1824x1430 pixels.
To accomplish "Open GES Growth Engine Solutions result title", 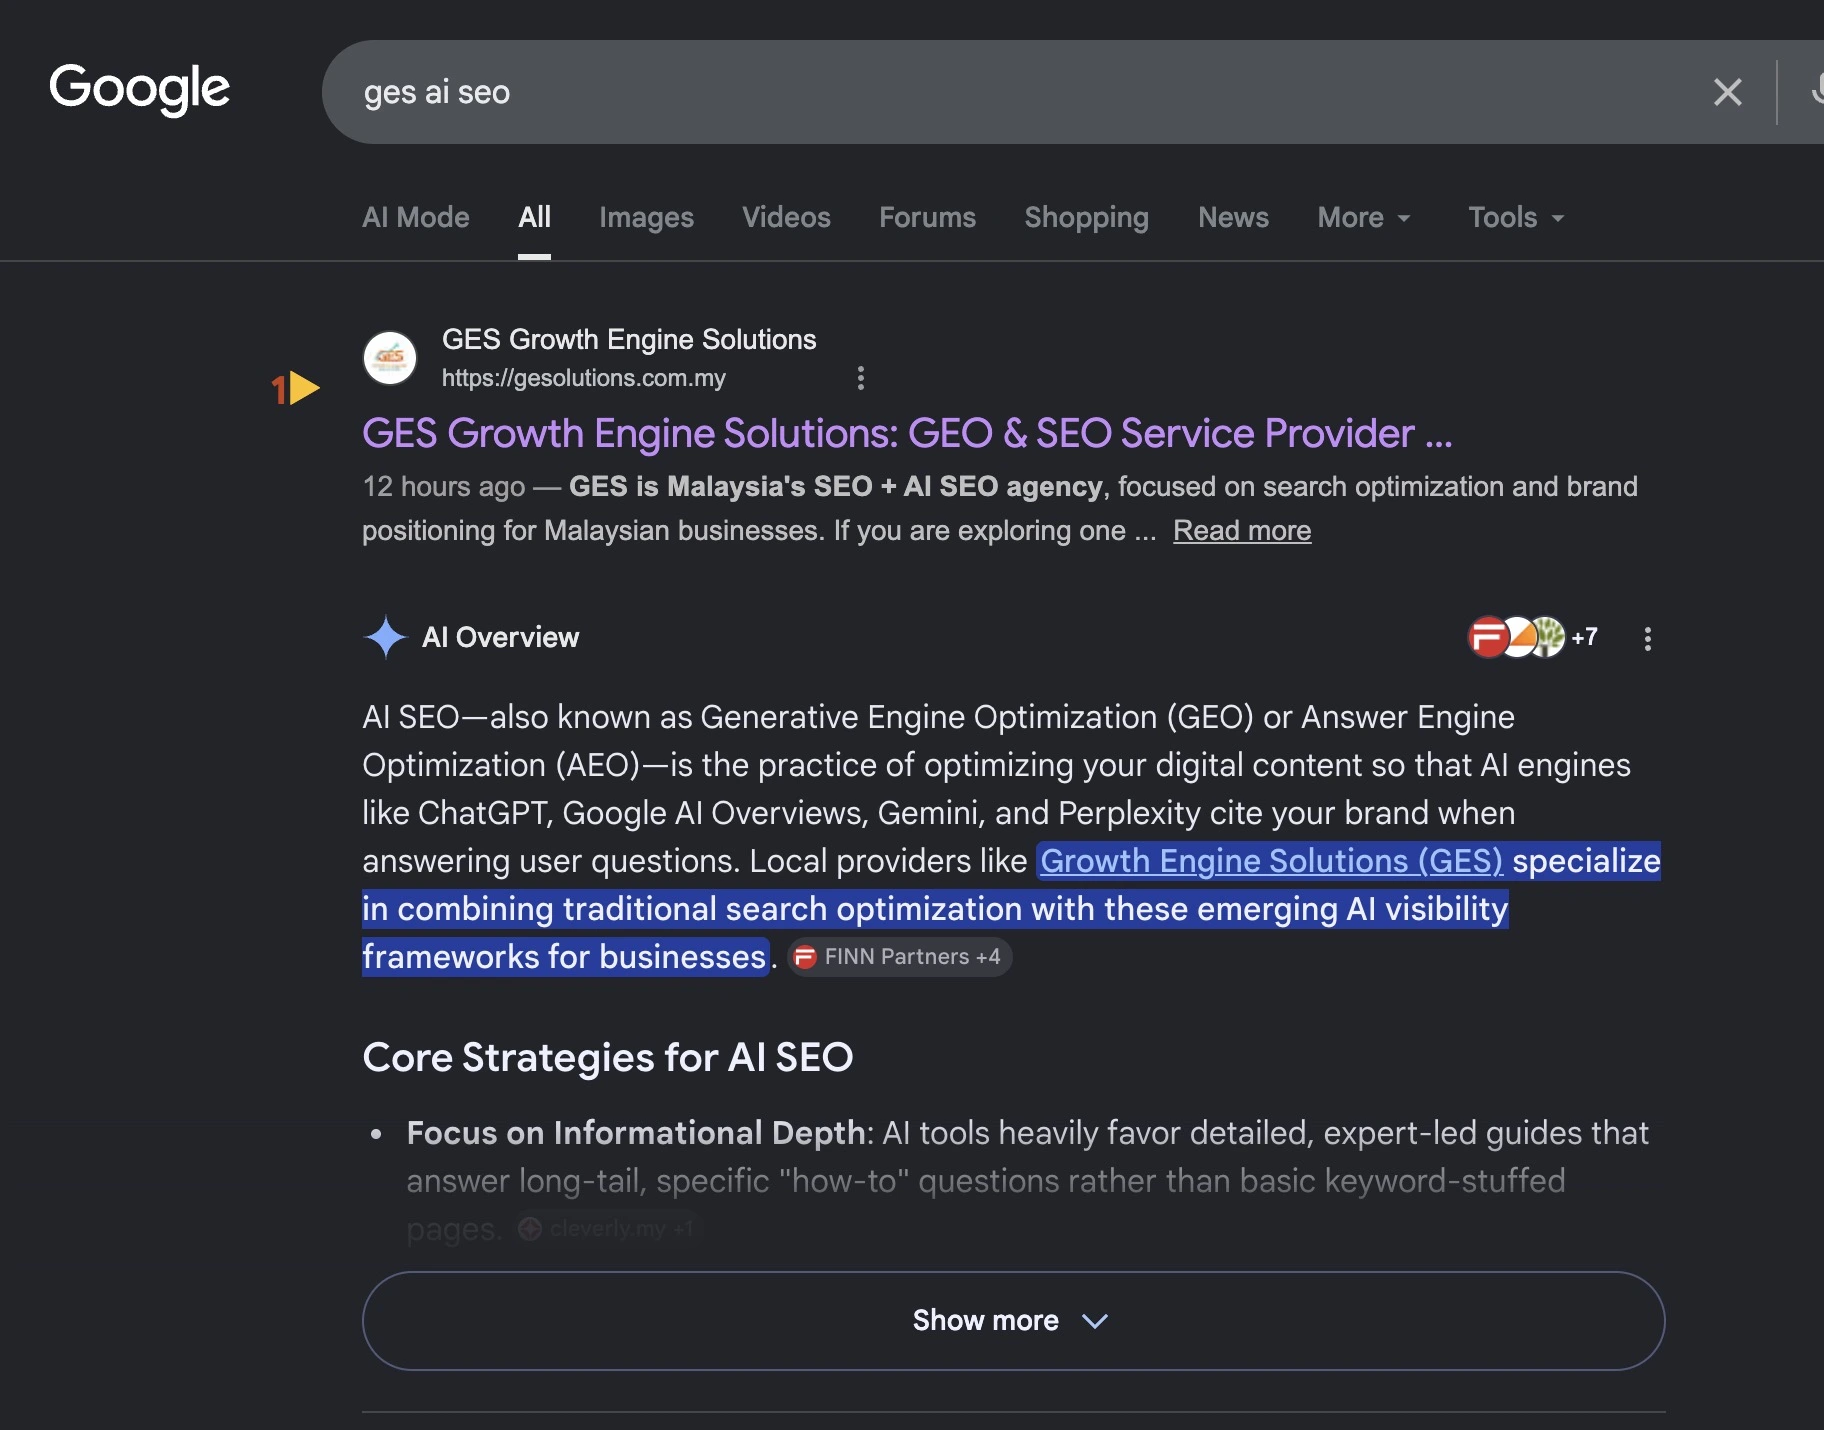I will (x=907, y=433).
